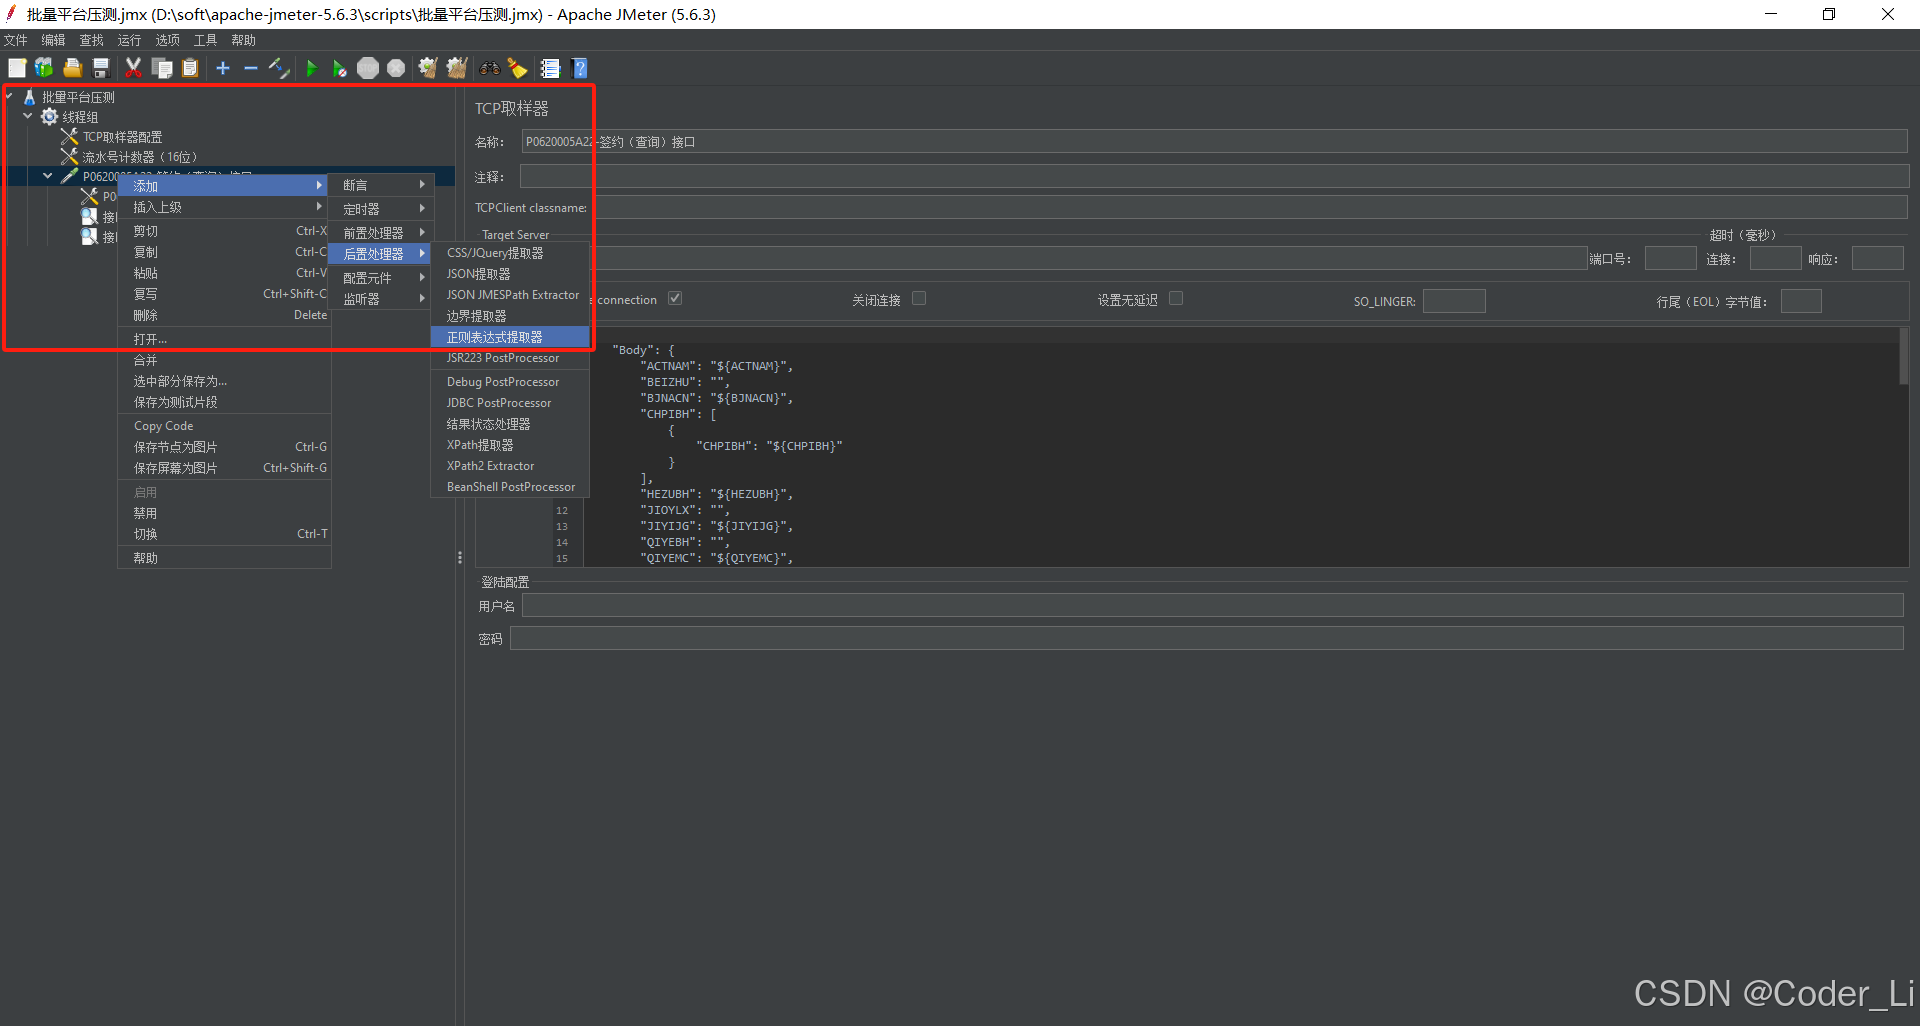This screenshot has height=1026, width=1920.
Task: Open the 文件 menu in menu bar
Action: [16, 40]
